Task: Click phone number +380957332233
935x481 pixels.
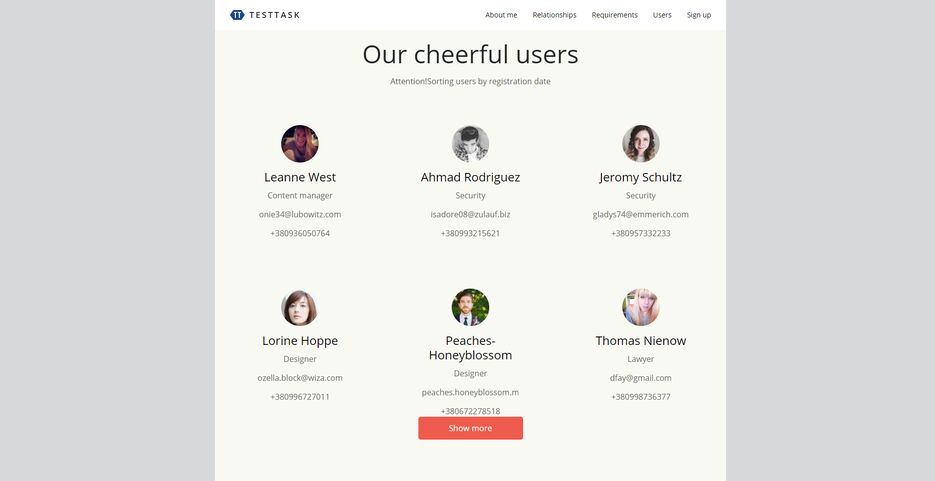Action: (x=641, y=233)
